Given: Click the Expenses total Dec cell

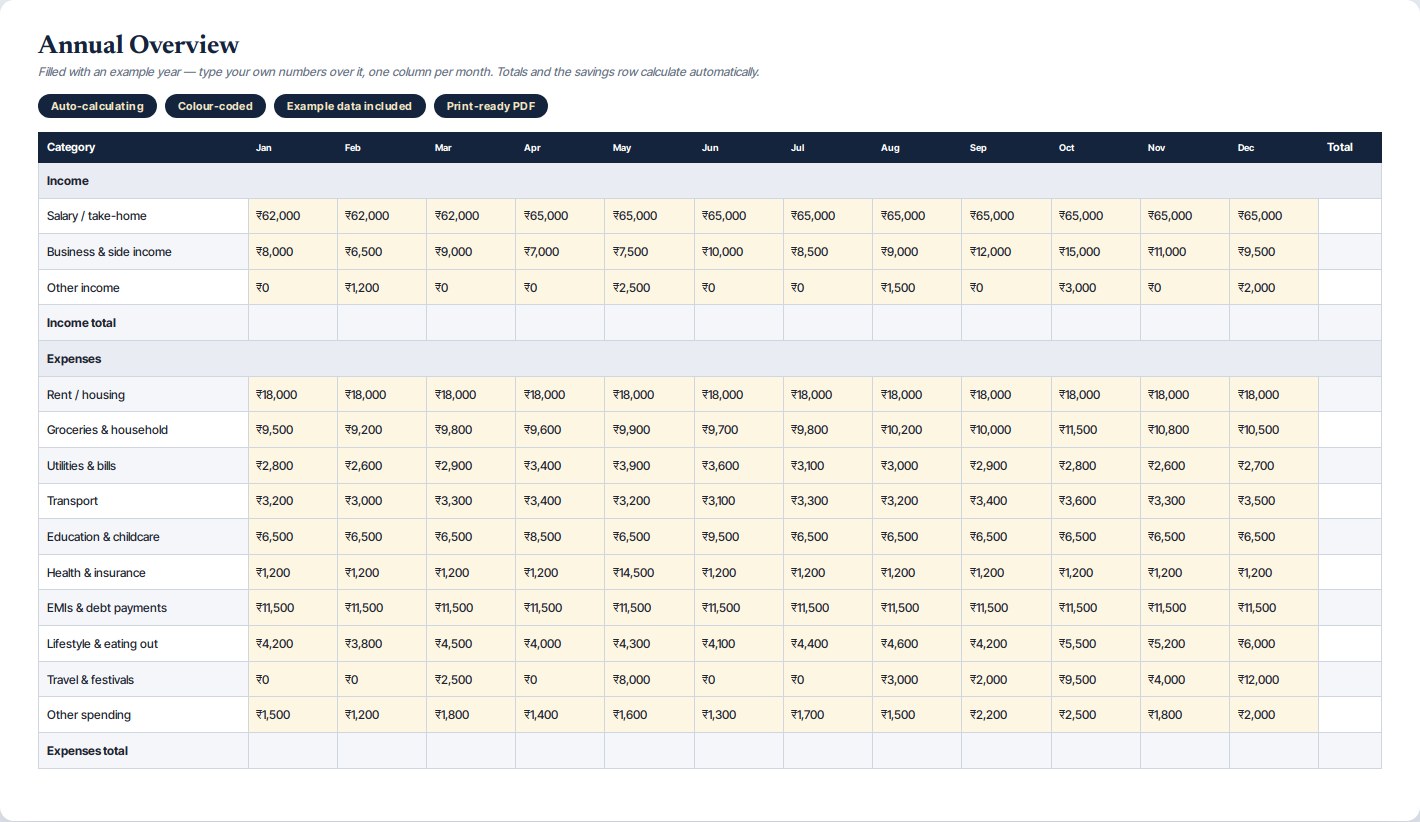Looking at the screenshot, I should (x=1274, y=751).
